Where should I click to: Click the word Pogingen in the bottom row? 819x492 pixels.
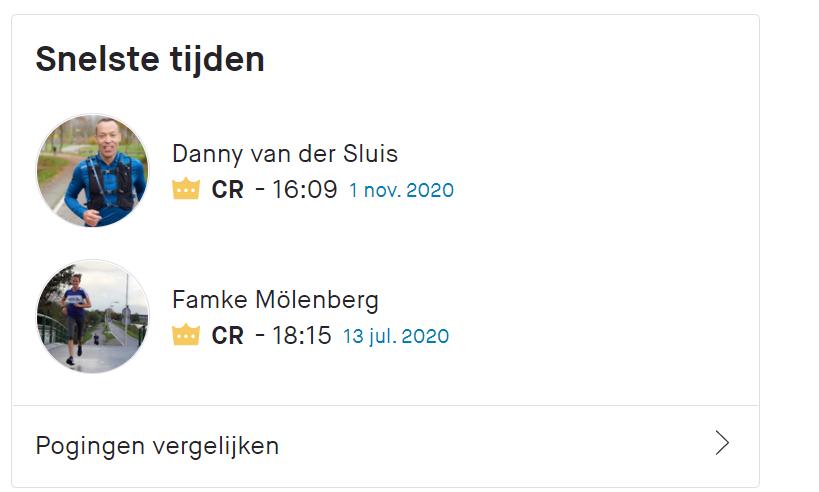click(90, 448)
